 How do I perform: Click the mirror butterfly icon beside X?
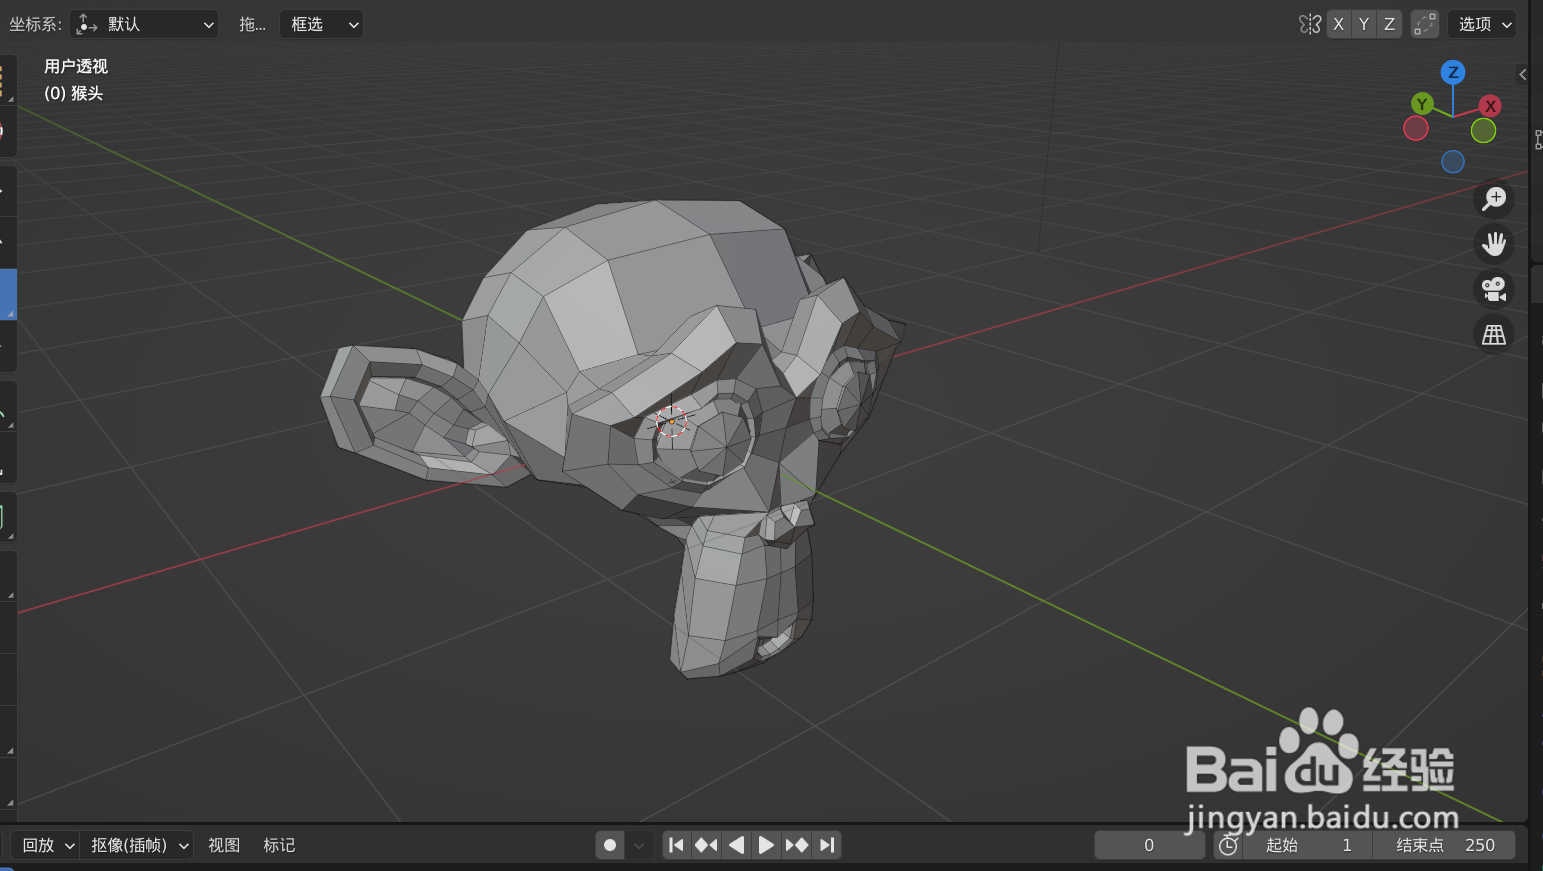(x=1310, y=24)
